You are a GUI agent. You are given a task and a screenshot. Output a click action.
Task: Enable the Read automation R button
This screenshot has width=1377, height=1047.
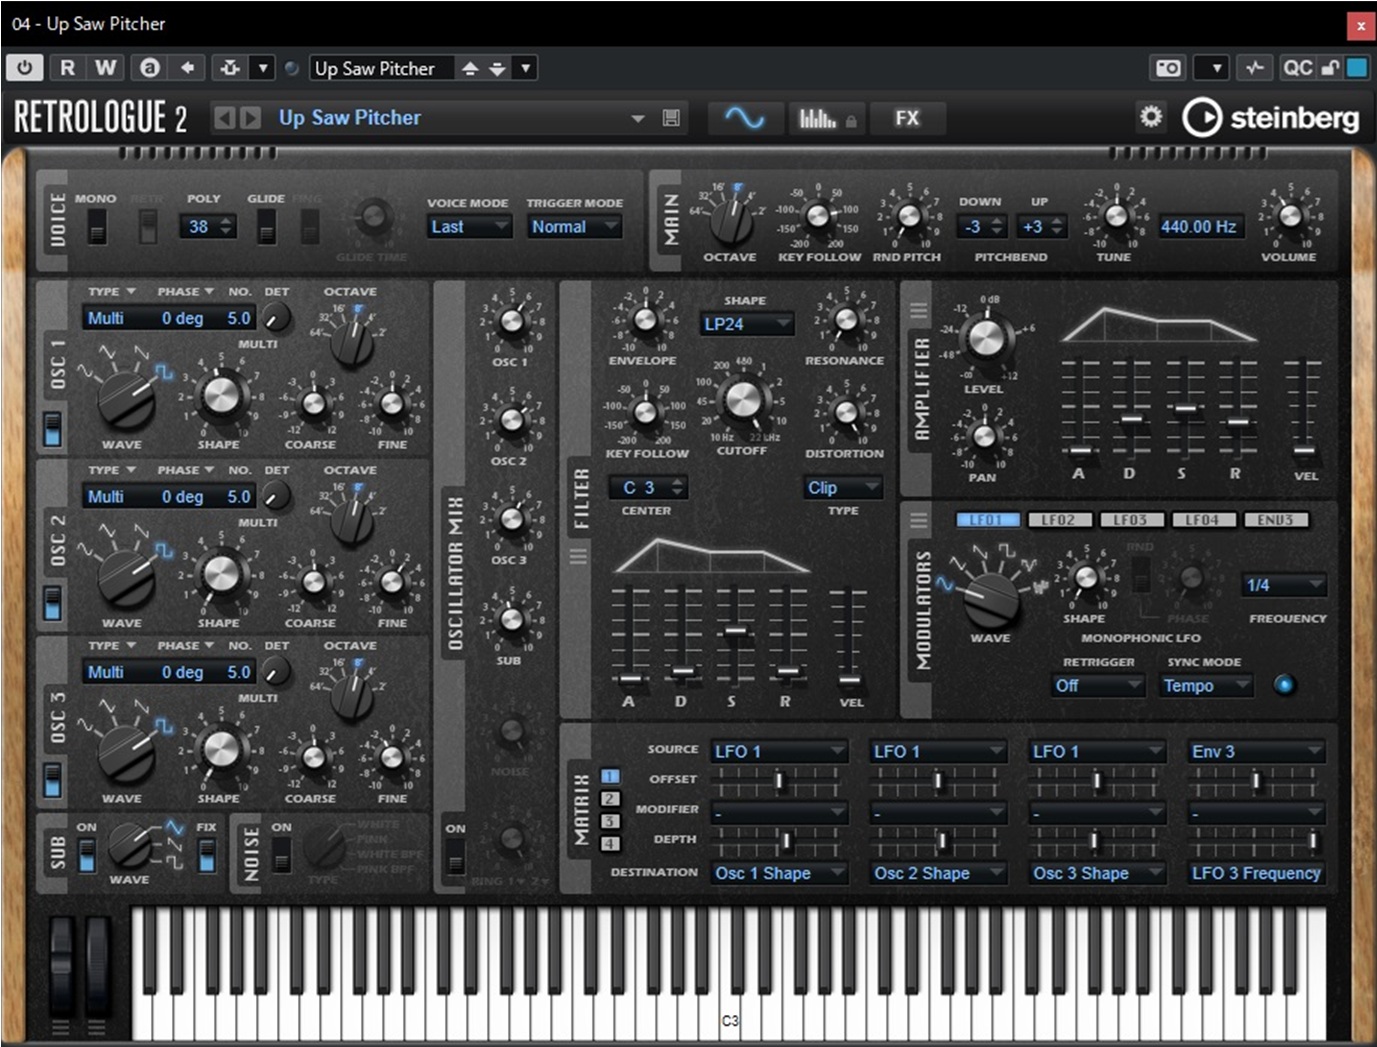click(67, 68)
